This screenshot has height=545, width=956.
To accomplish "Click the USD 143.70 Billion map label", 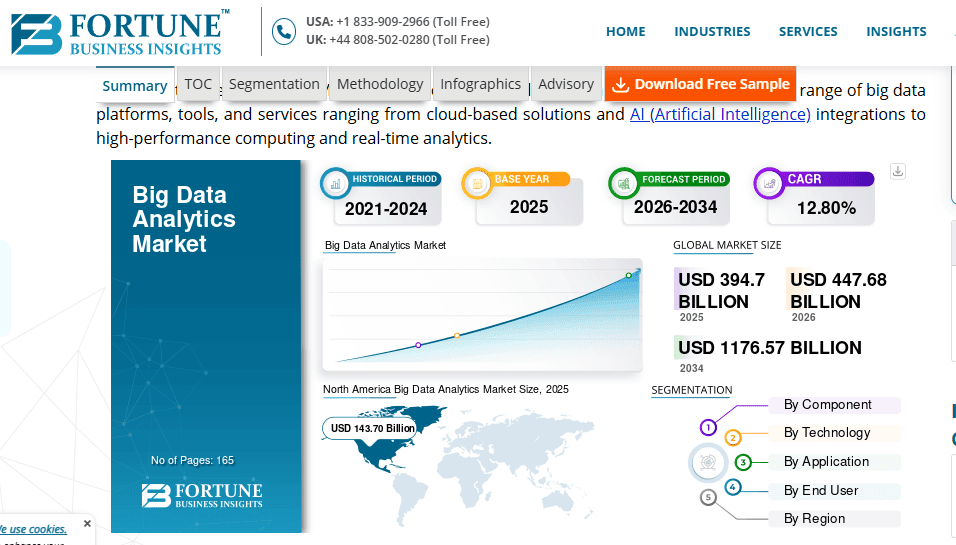I will point(372,428).
